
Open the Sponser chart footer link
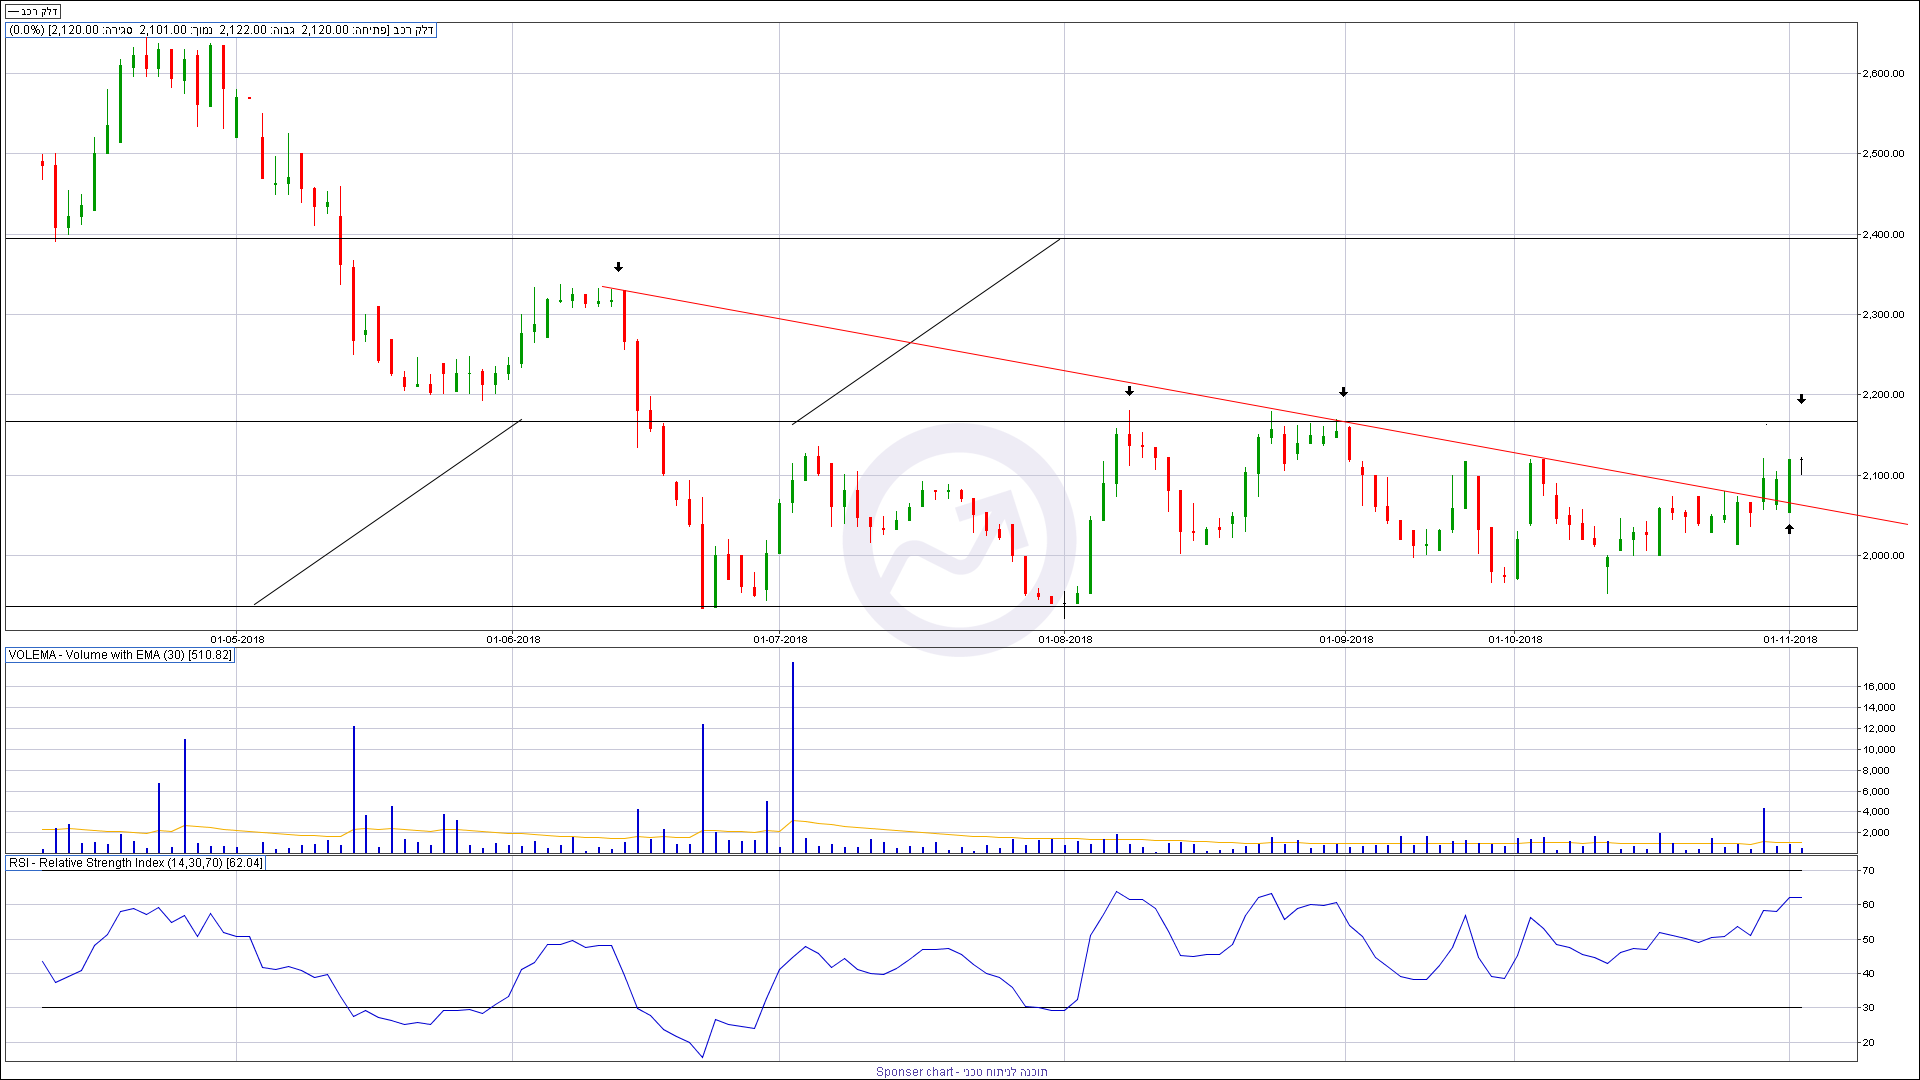pos(961,1071)
